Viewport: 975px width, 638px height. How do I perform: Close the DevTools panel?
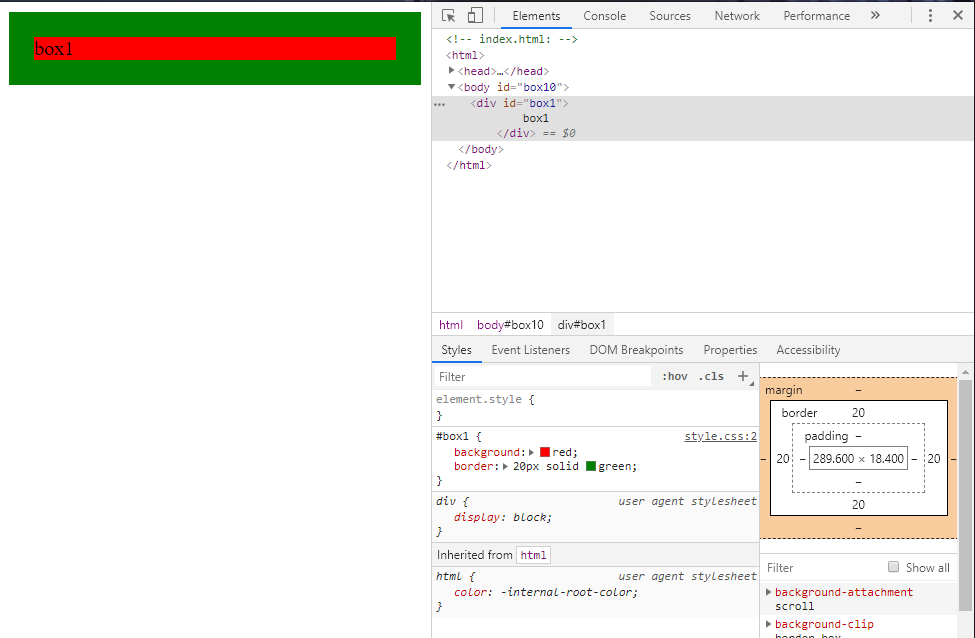coord(958,16)
